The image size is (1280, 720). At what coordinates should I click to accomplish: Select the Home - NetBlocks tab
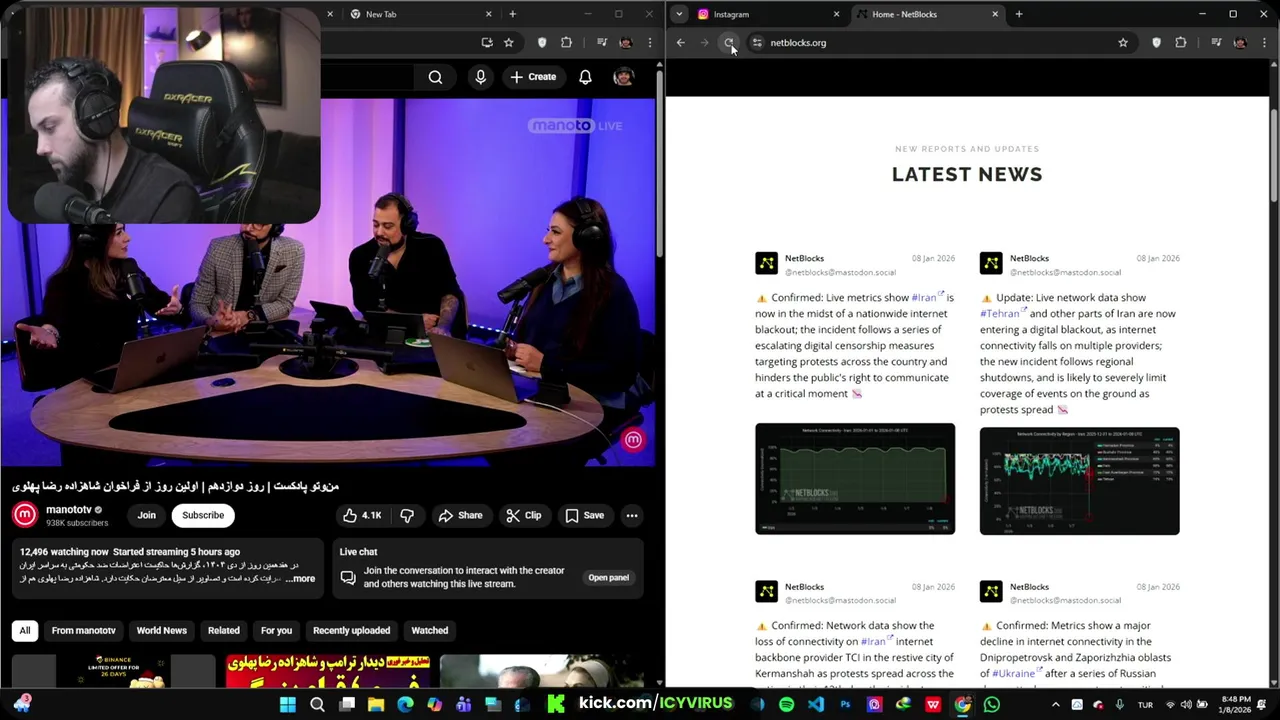pyautogui.click(x=927, y=14)
